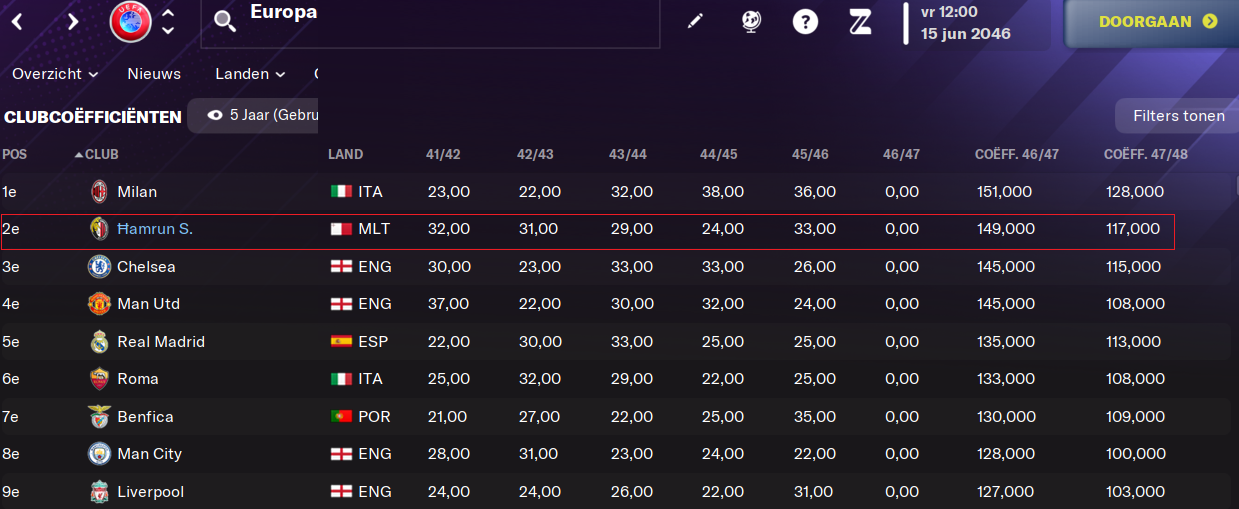1239x509 pixels.
Task: Sort by the Club column header
Action: (101, 154)
